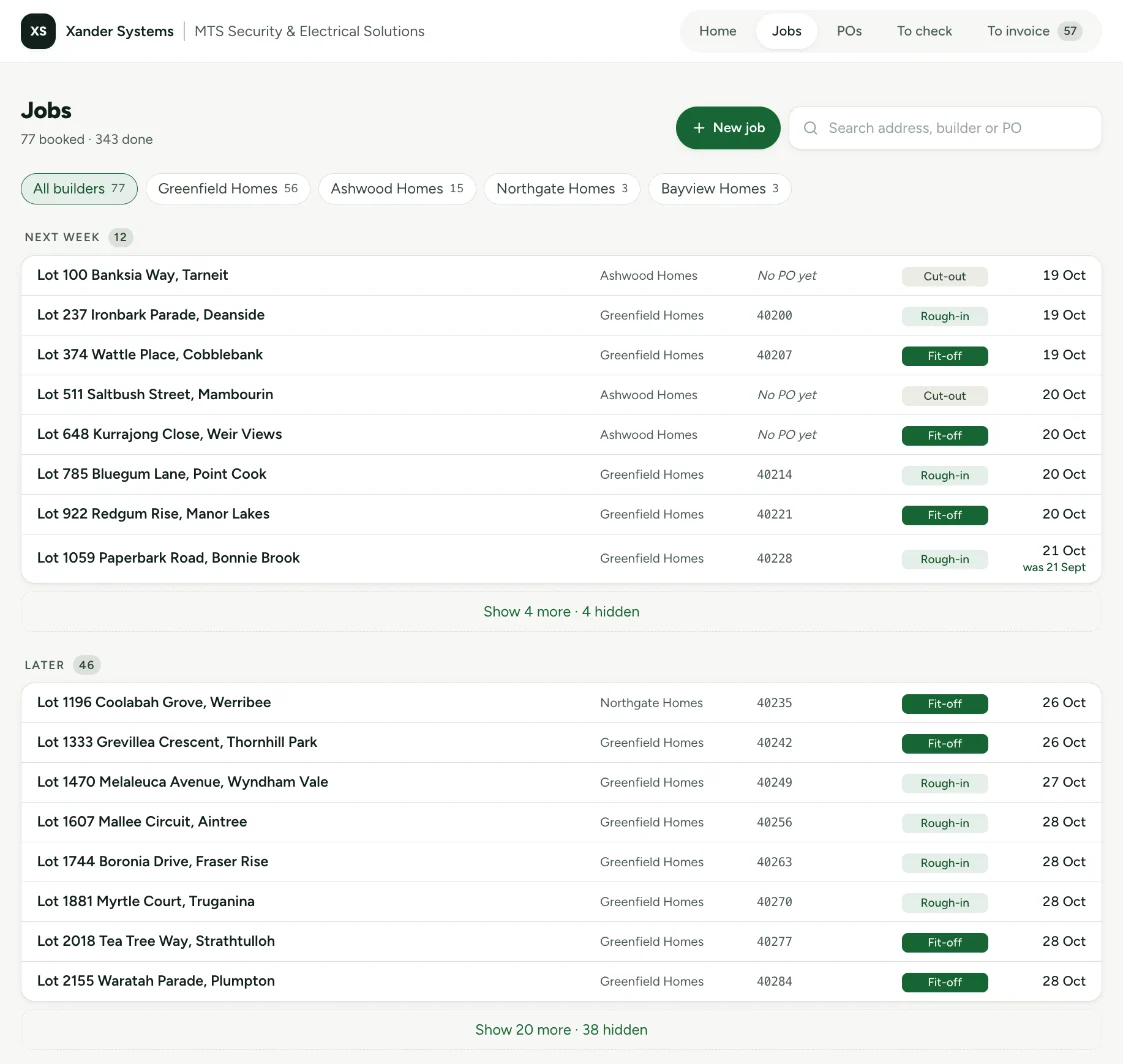
Task: Click PO number 40235
Action: pyautogui.click(x=774, y=703)
